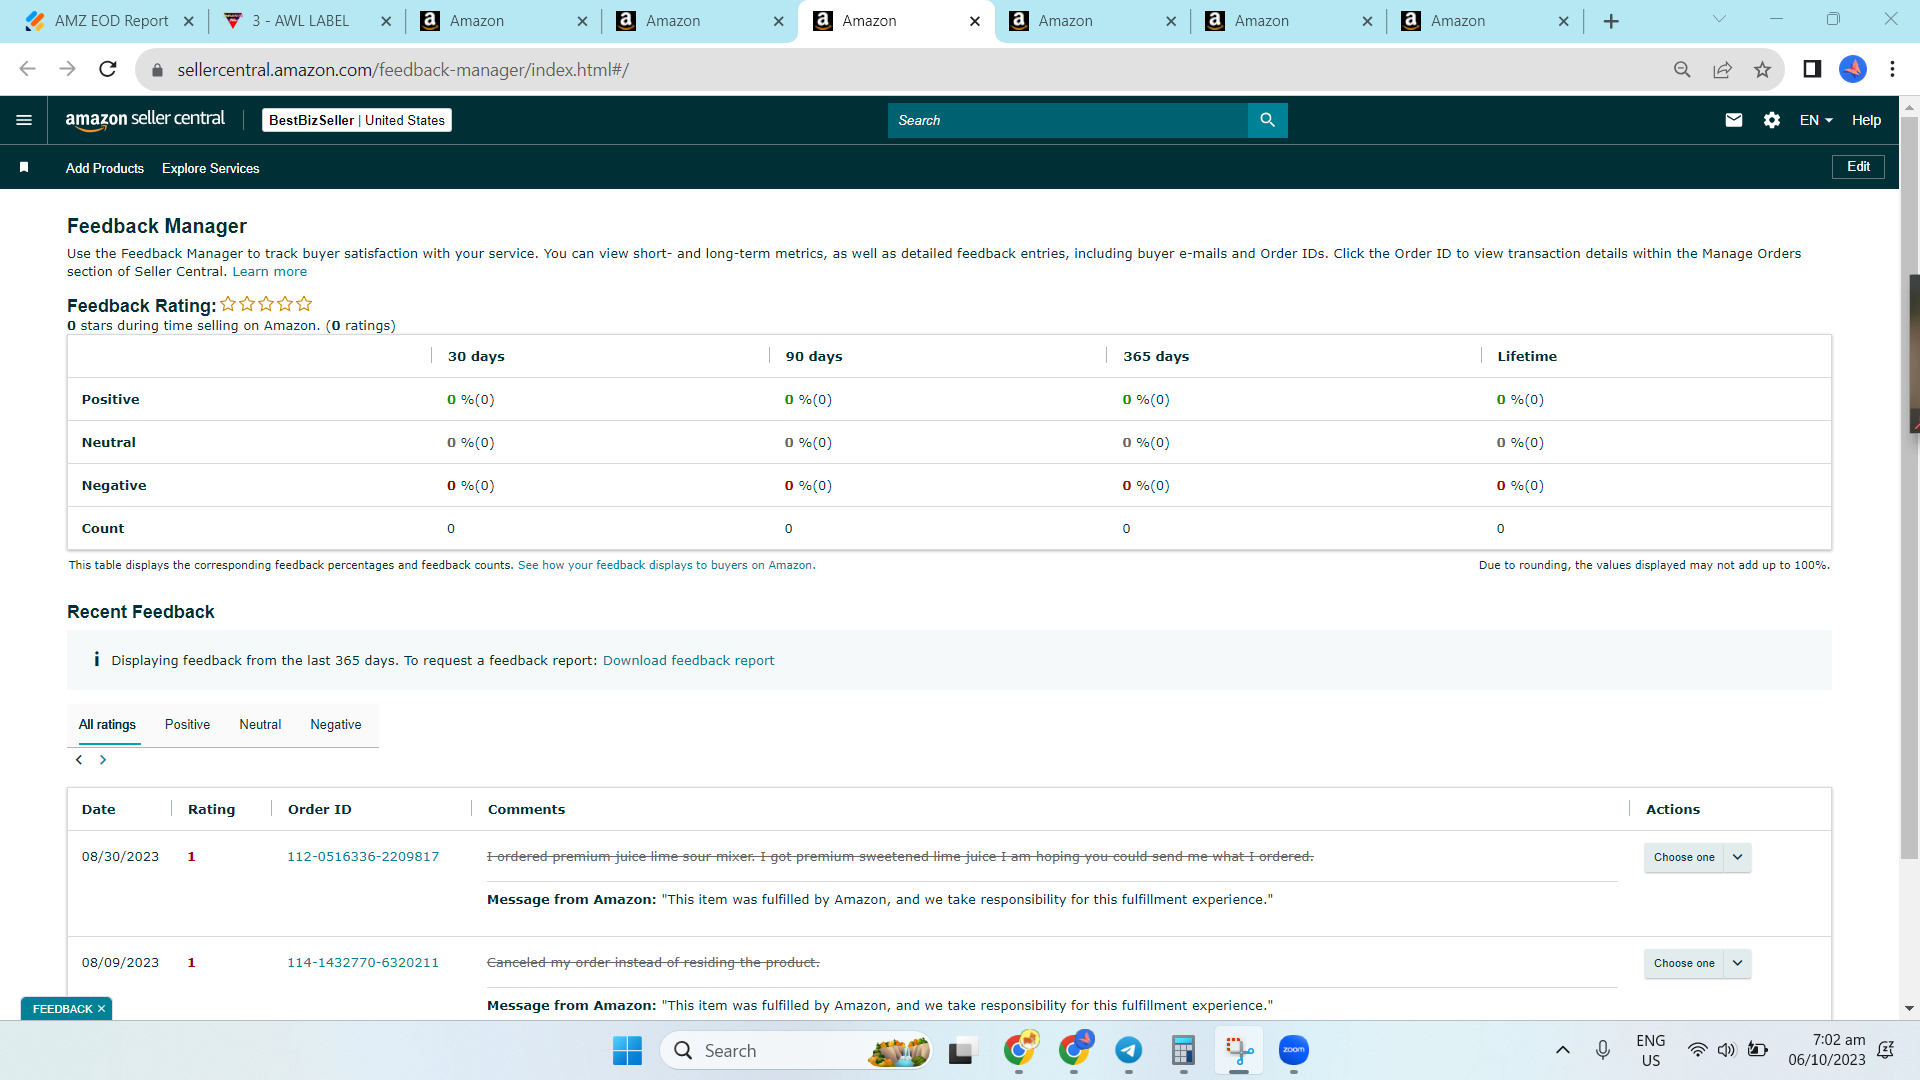The height and width of the screenshot is (1080, 1920).
Task: Select the All ratings tab
Action: tap(107, 725)
